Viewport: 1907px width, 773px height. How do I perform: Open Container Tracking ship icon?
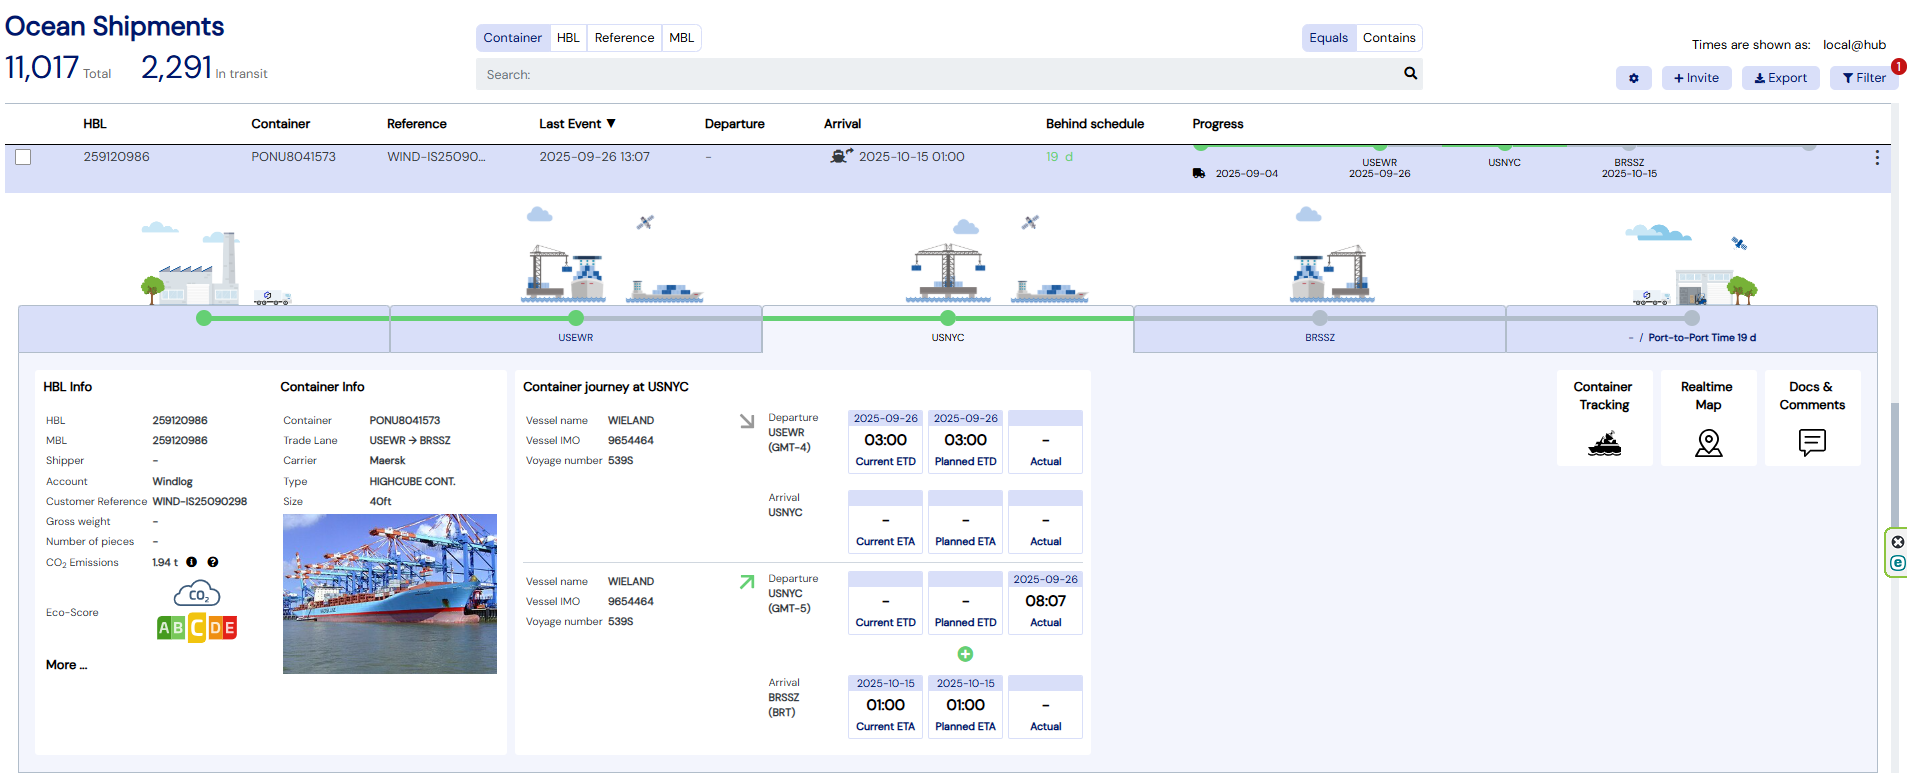pos(1604,443)
